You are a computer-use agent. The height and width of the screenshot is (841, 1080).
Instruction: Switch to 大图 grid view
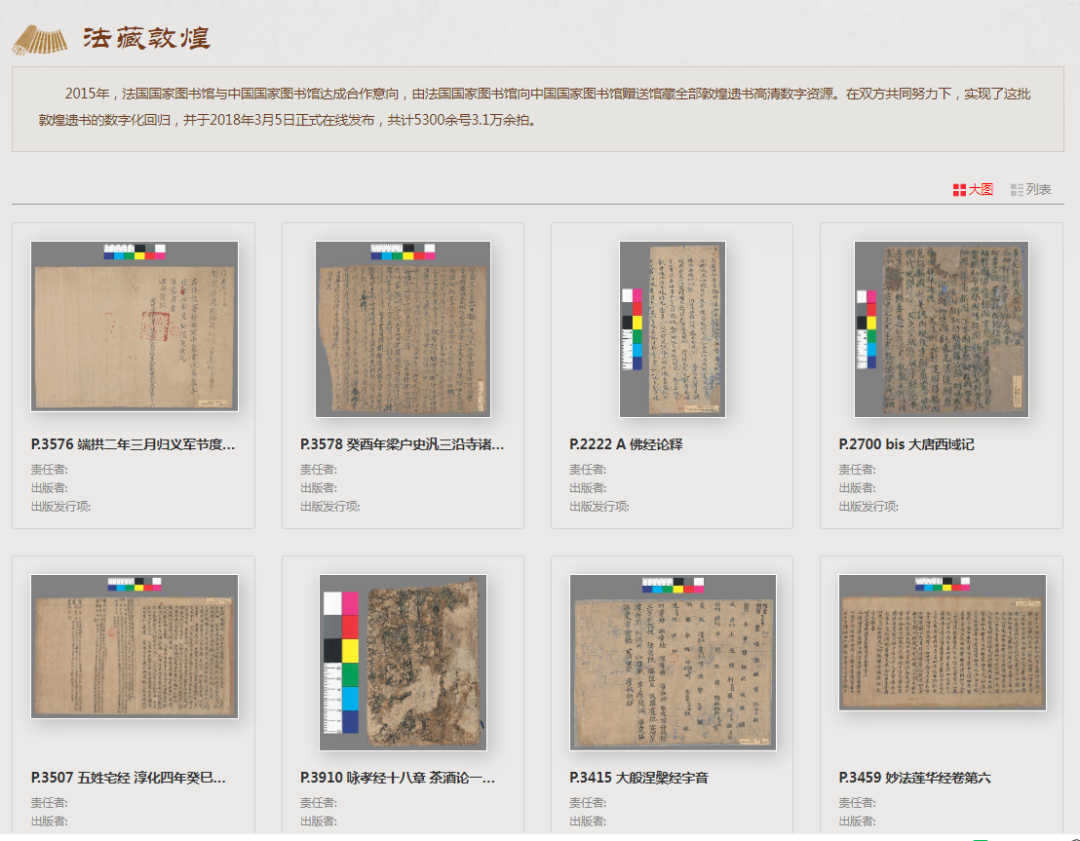(973, 189)
